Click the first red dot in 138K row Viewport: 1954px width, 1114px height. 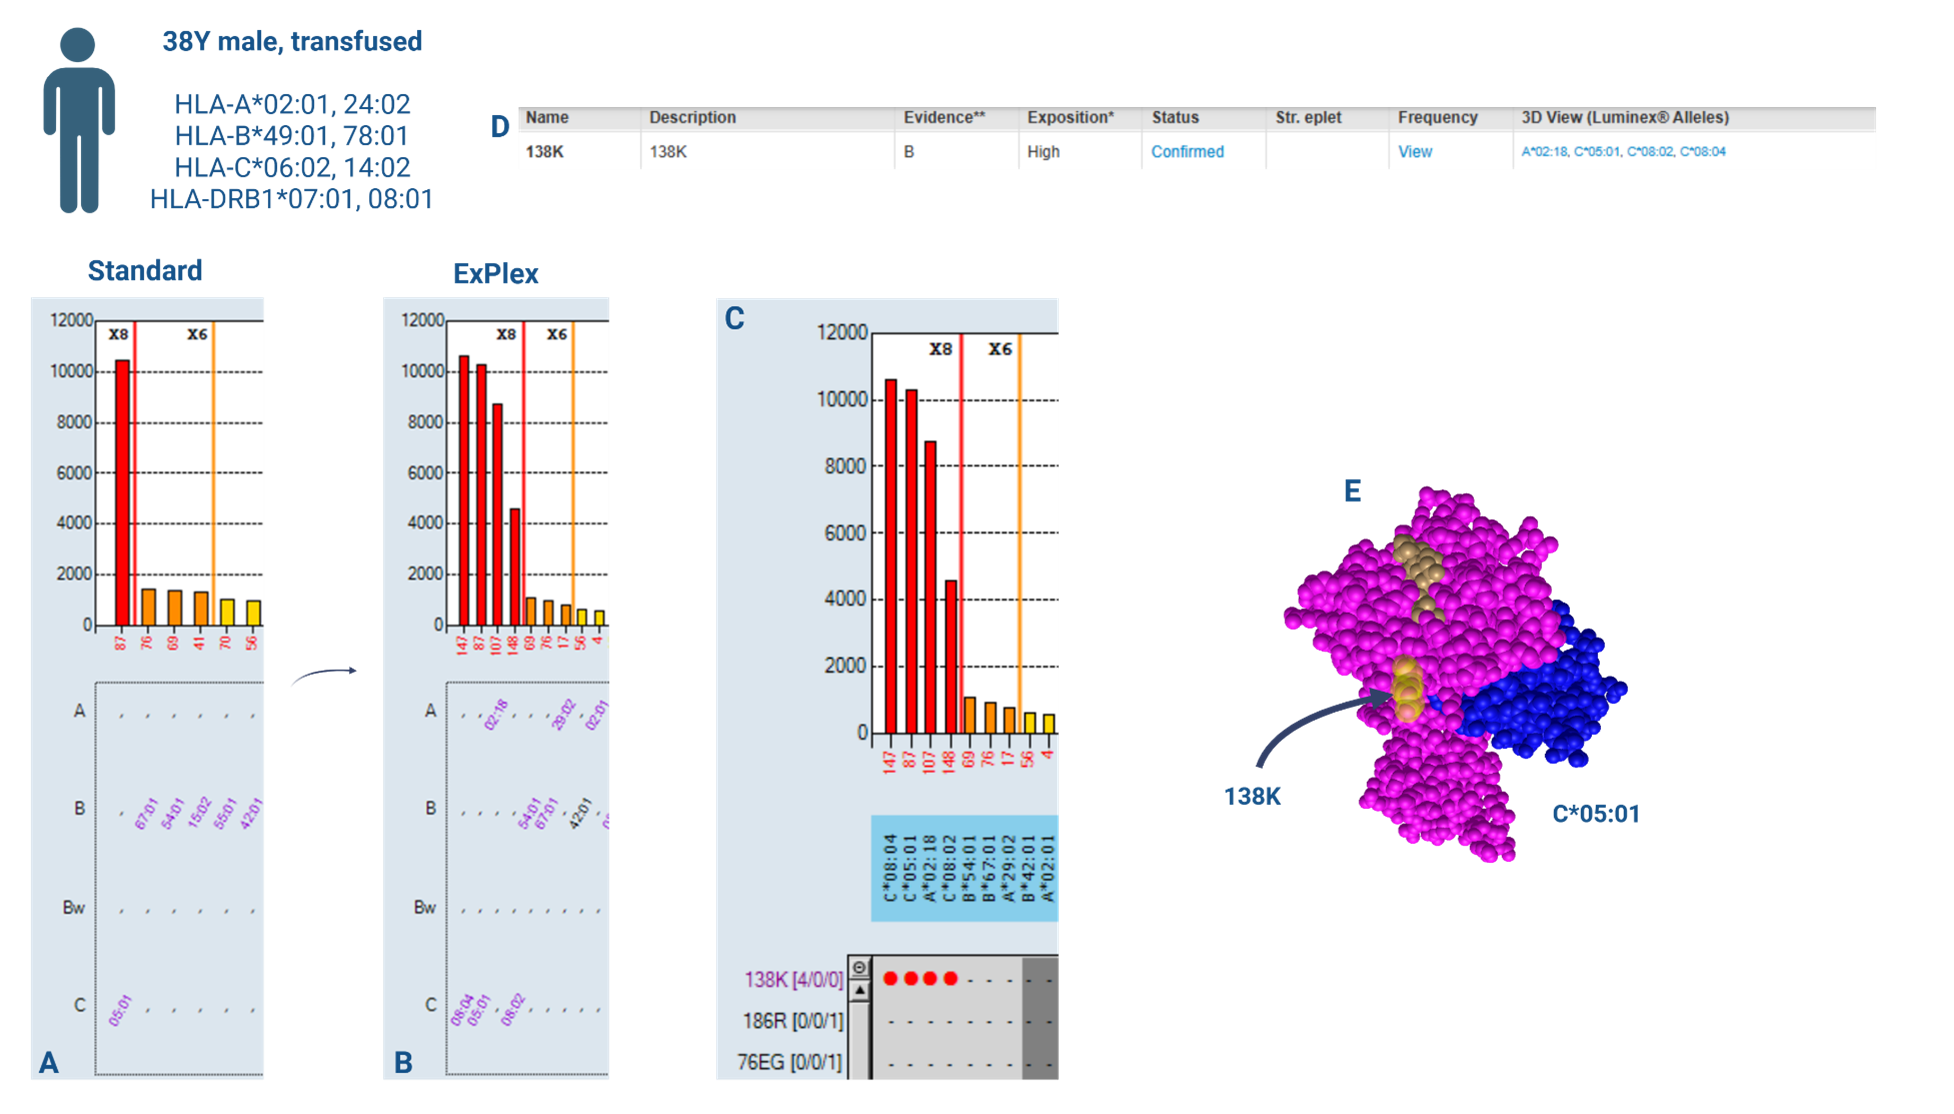click(x=890, y=978)
